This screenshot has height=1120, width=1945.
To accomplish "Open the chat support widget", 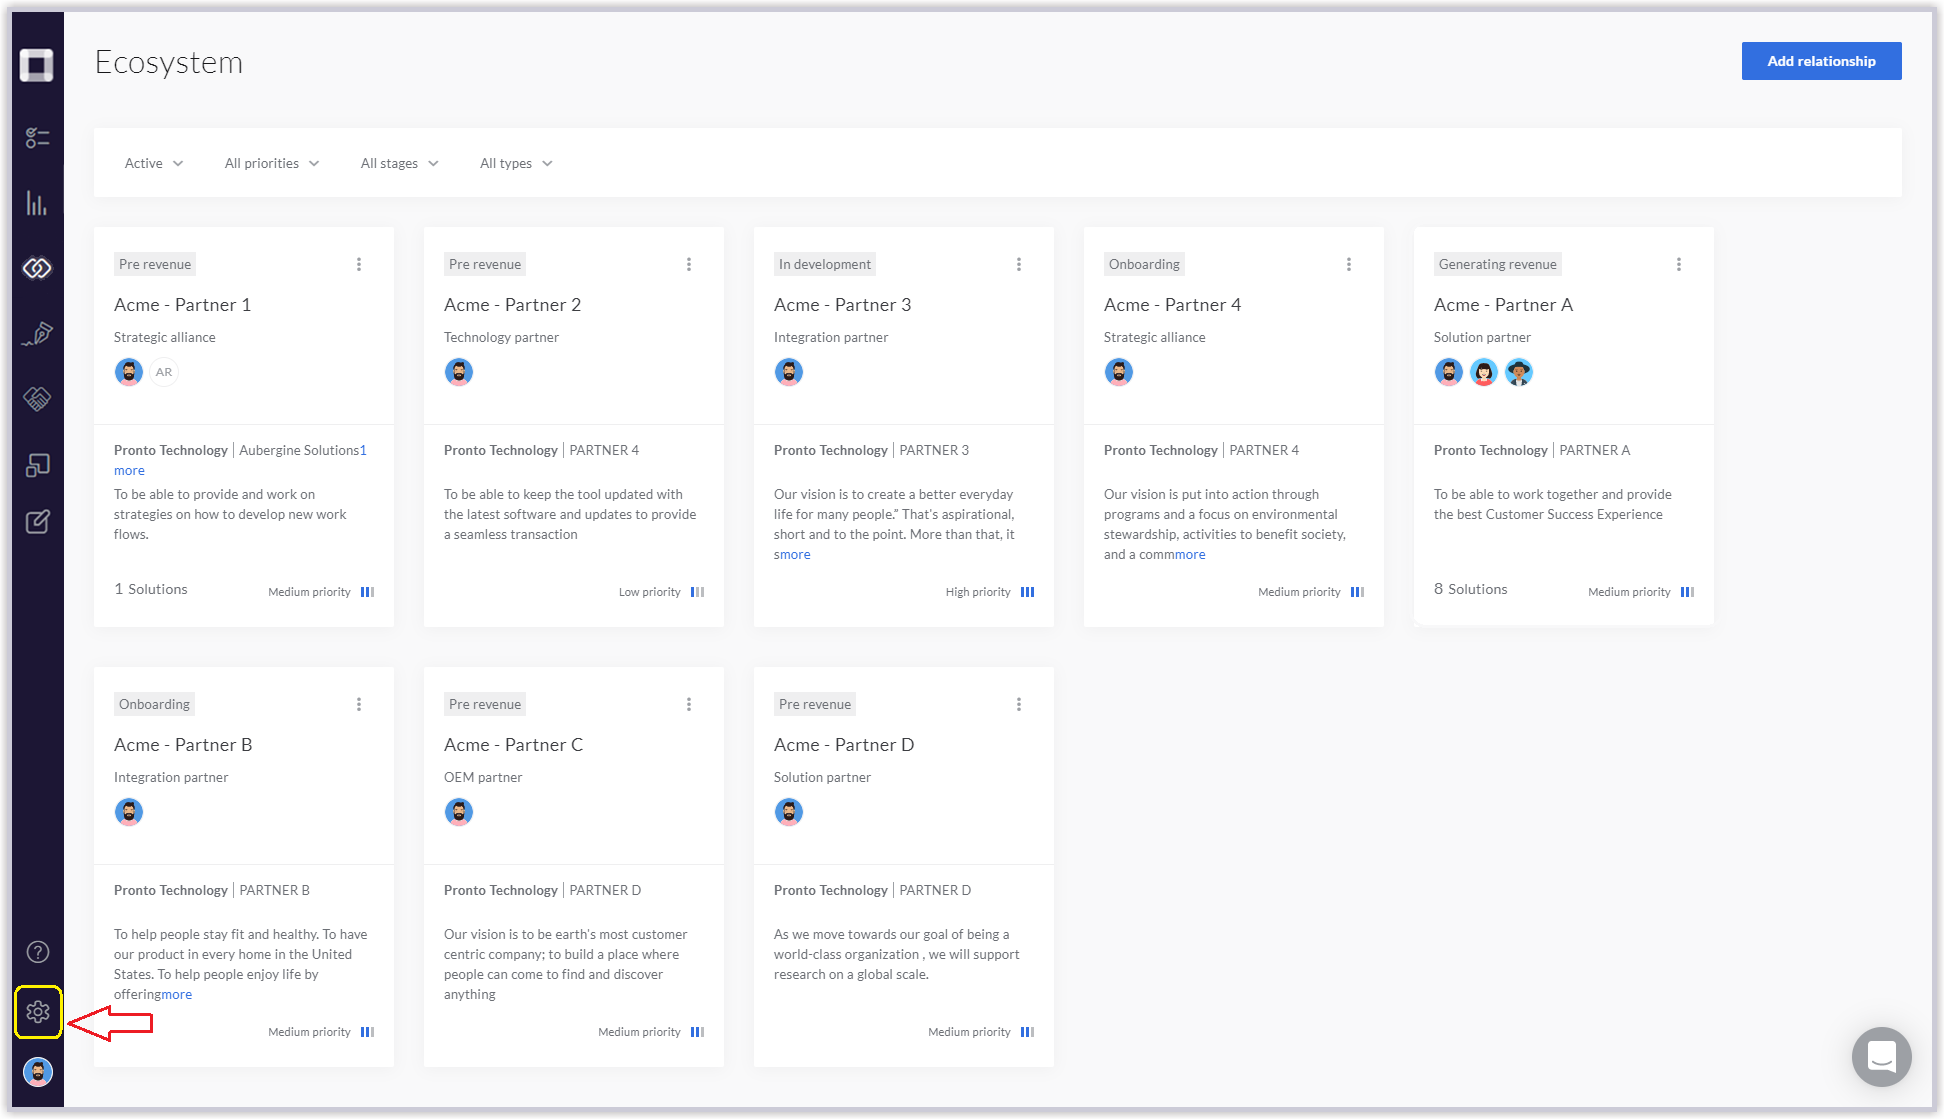I will [1881, 1056].
